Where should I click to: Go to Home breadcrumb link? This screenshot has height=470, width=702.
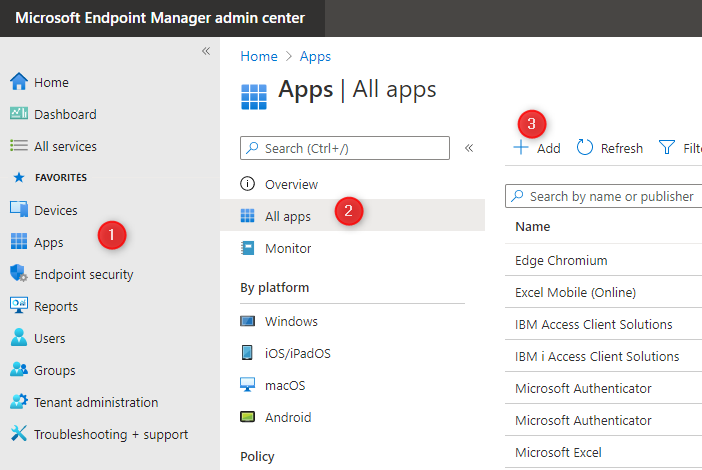click(259, 57)
